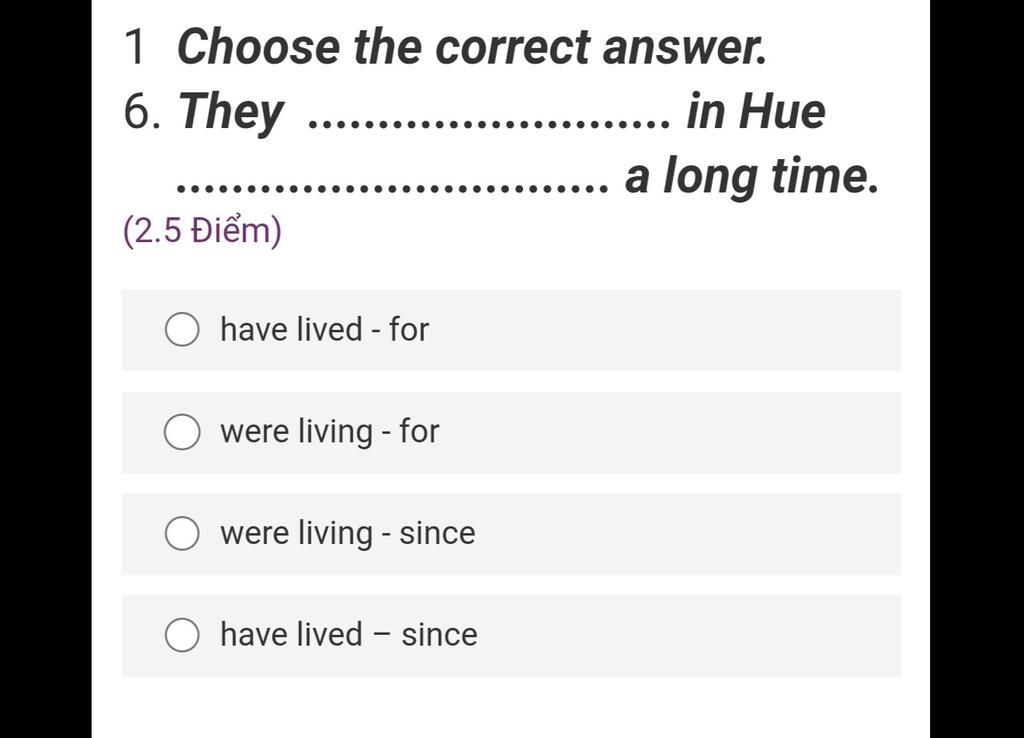Click the 'in Hue' text

755,111
